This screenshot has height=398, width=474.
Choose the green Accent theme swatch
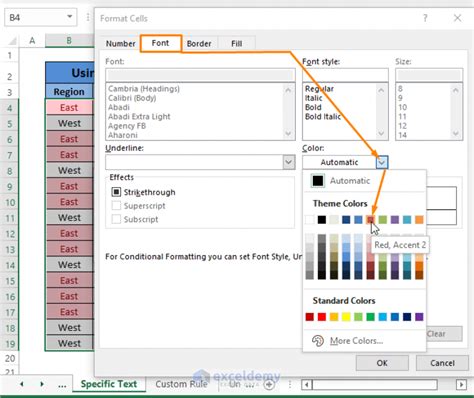[383, 219]
